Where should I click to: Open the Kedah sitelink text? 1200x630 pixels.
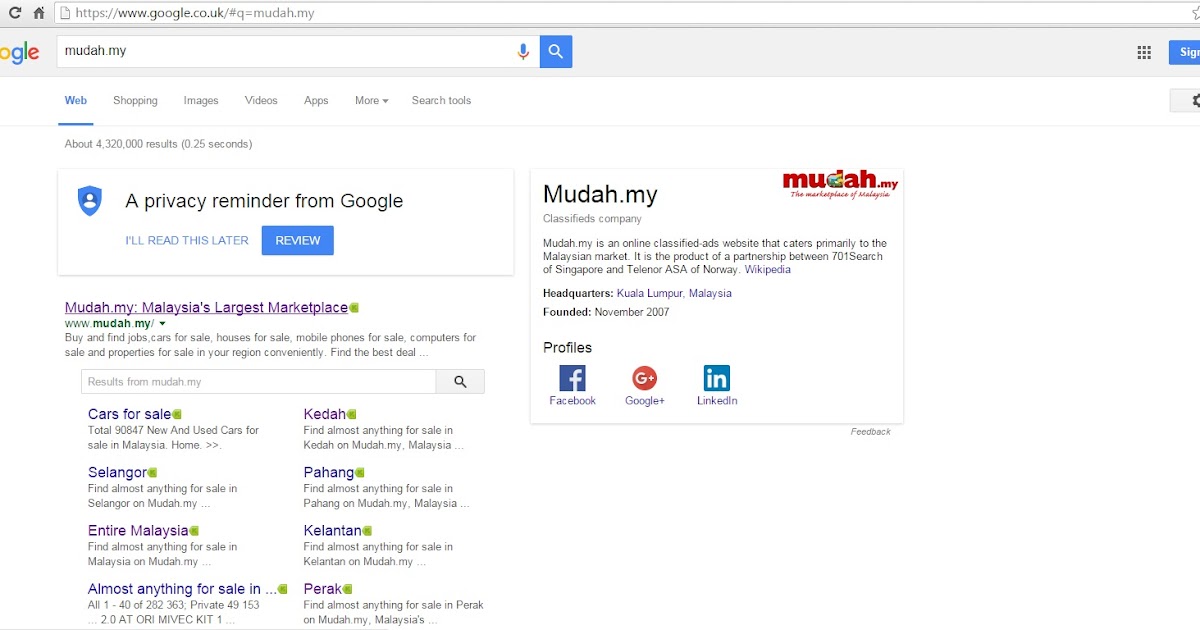click(324, 414)
